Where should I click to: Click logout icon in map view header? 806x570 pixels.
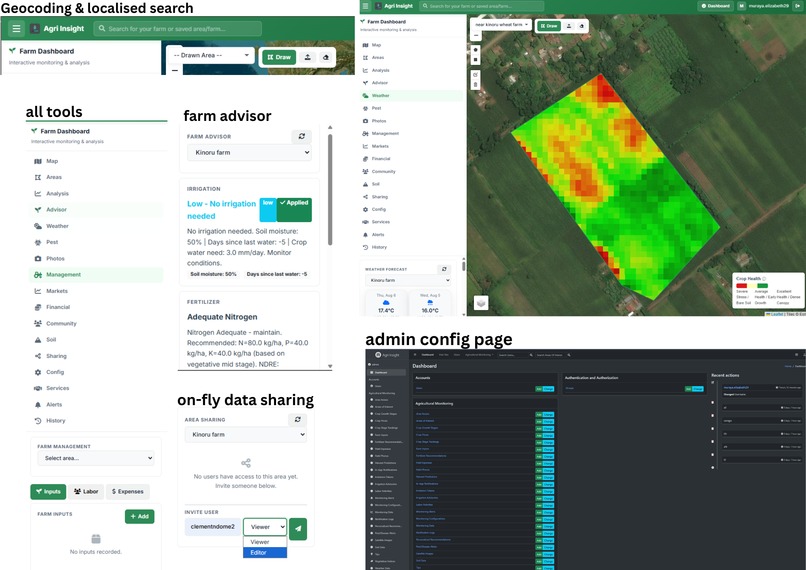[x=798, y=6]
